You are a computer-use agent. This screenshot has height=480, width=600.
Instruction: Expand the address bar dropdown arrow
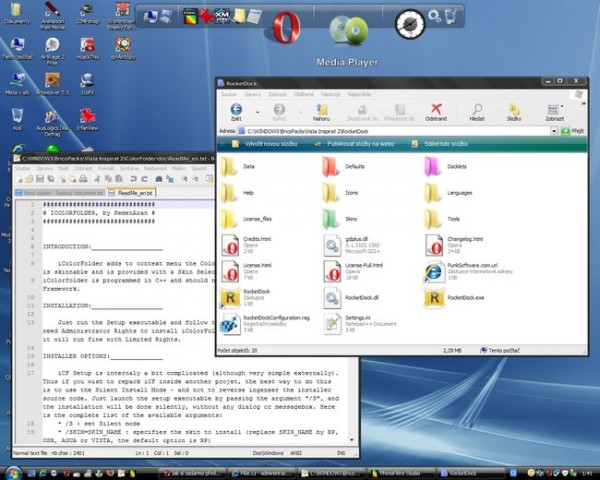(554, 131)
